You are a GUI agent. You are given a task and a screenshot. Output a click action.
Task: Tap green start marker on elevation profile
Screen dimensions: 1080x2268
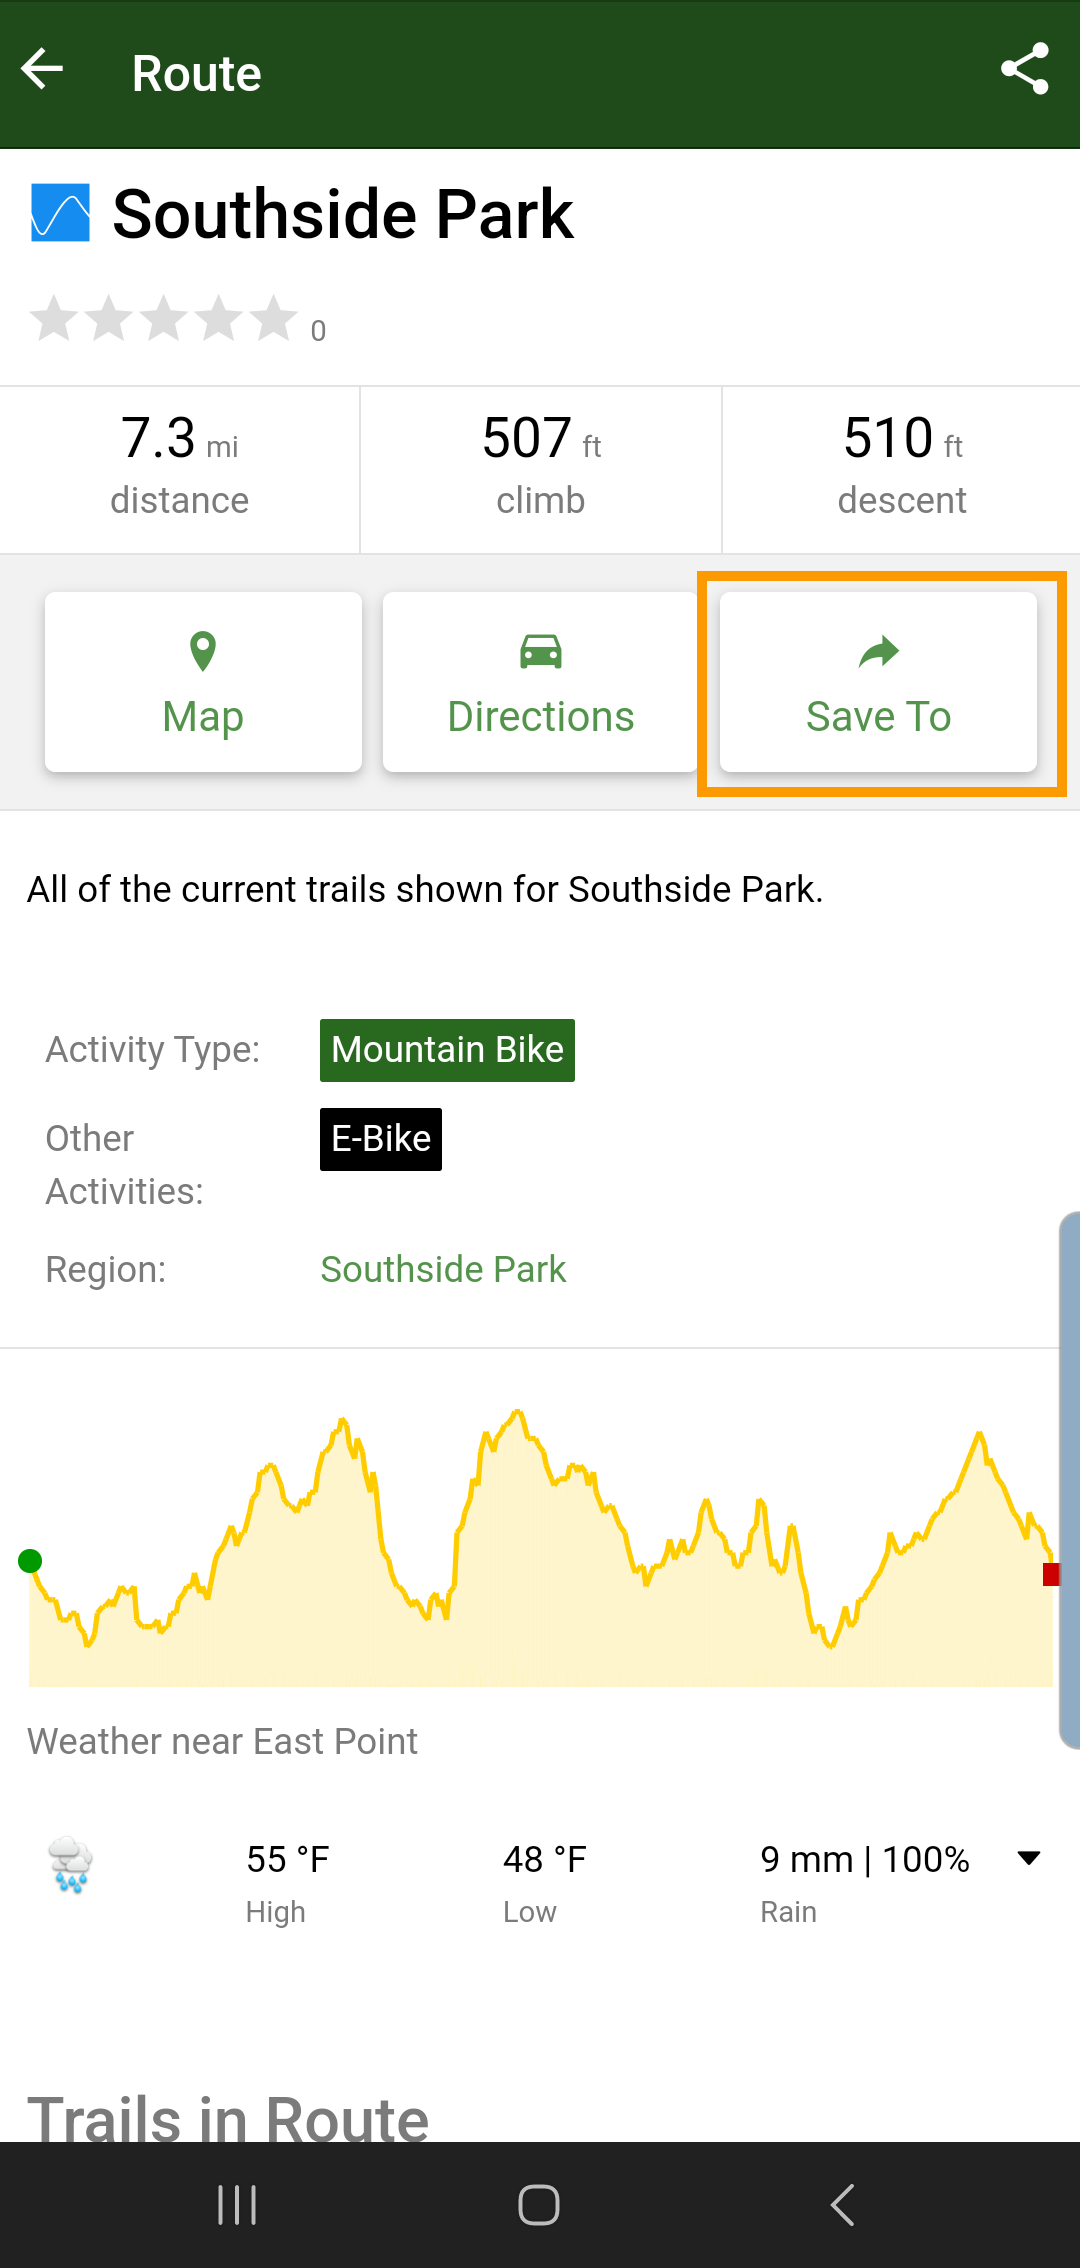coord(30,1561)
